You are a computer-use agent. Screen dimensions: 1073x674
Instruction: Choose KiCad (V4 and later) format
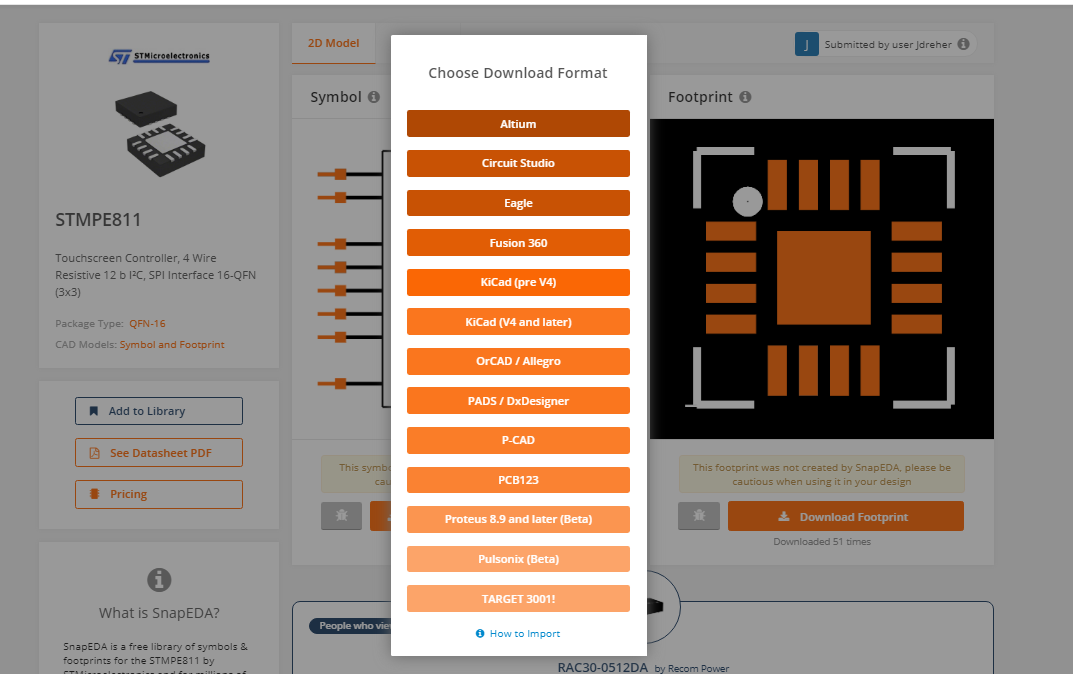click(x=518, y=322)
